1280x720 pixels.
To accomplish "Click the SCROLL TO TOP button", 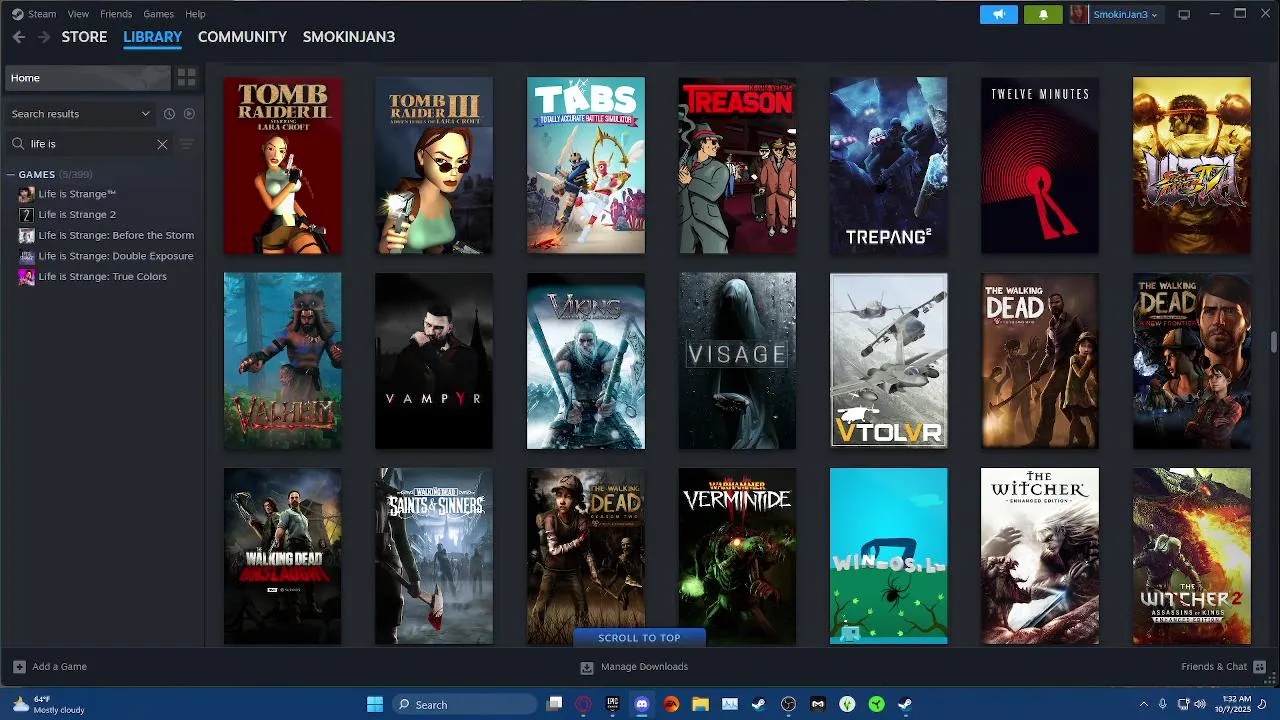I will pos(639,638).
